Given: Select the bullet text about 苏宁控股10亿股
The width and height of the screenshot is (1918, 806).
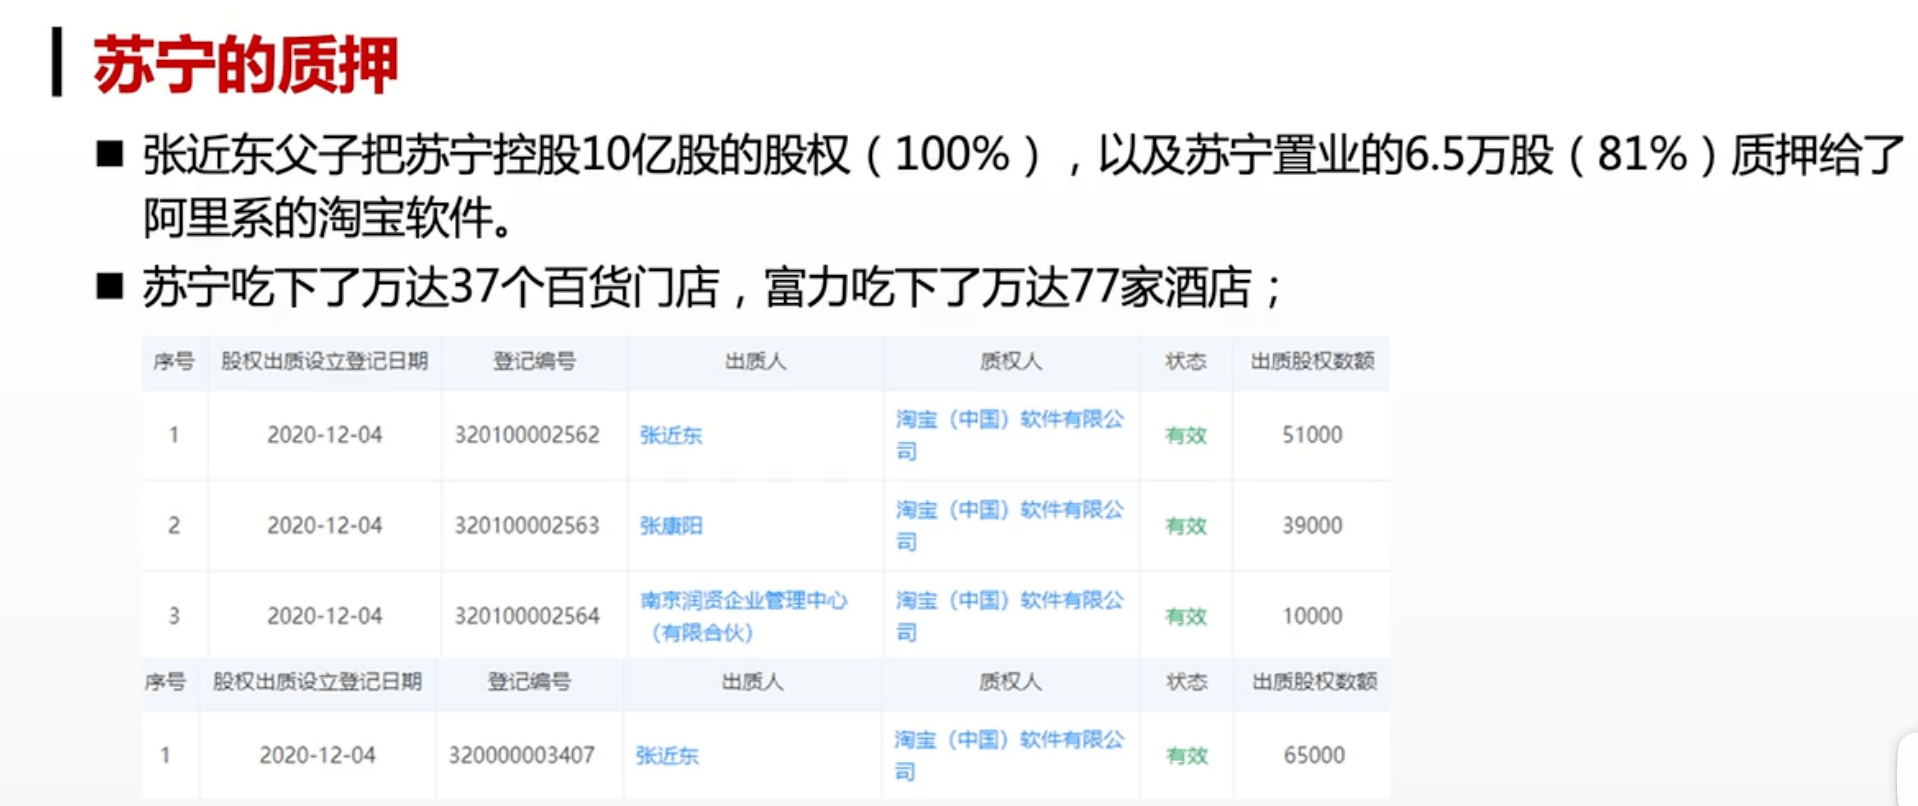Looking at the screenshot, I should tap(1023, 186).
